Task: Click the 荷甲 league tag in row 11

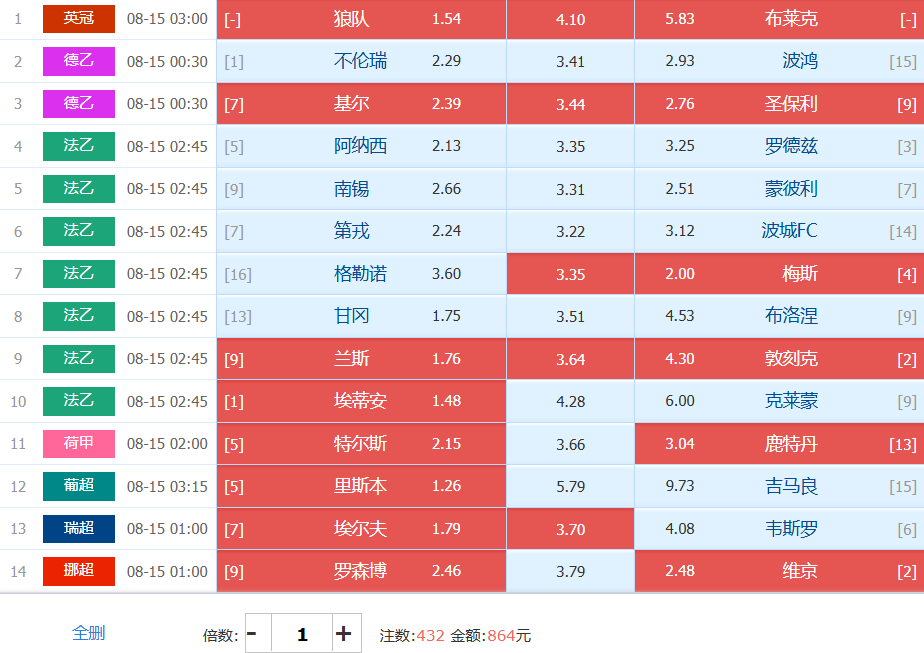Action: [x=79, y=443]
